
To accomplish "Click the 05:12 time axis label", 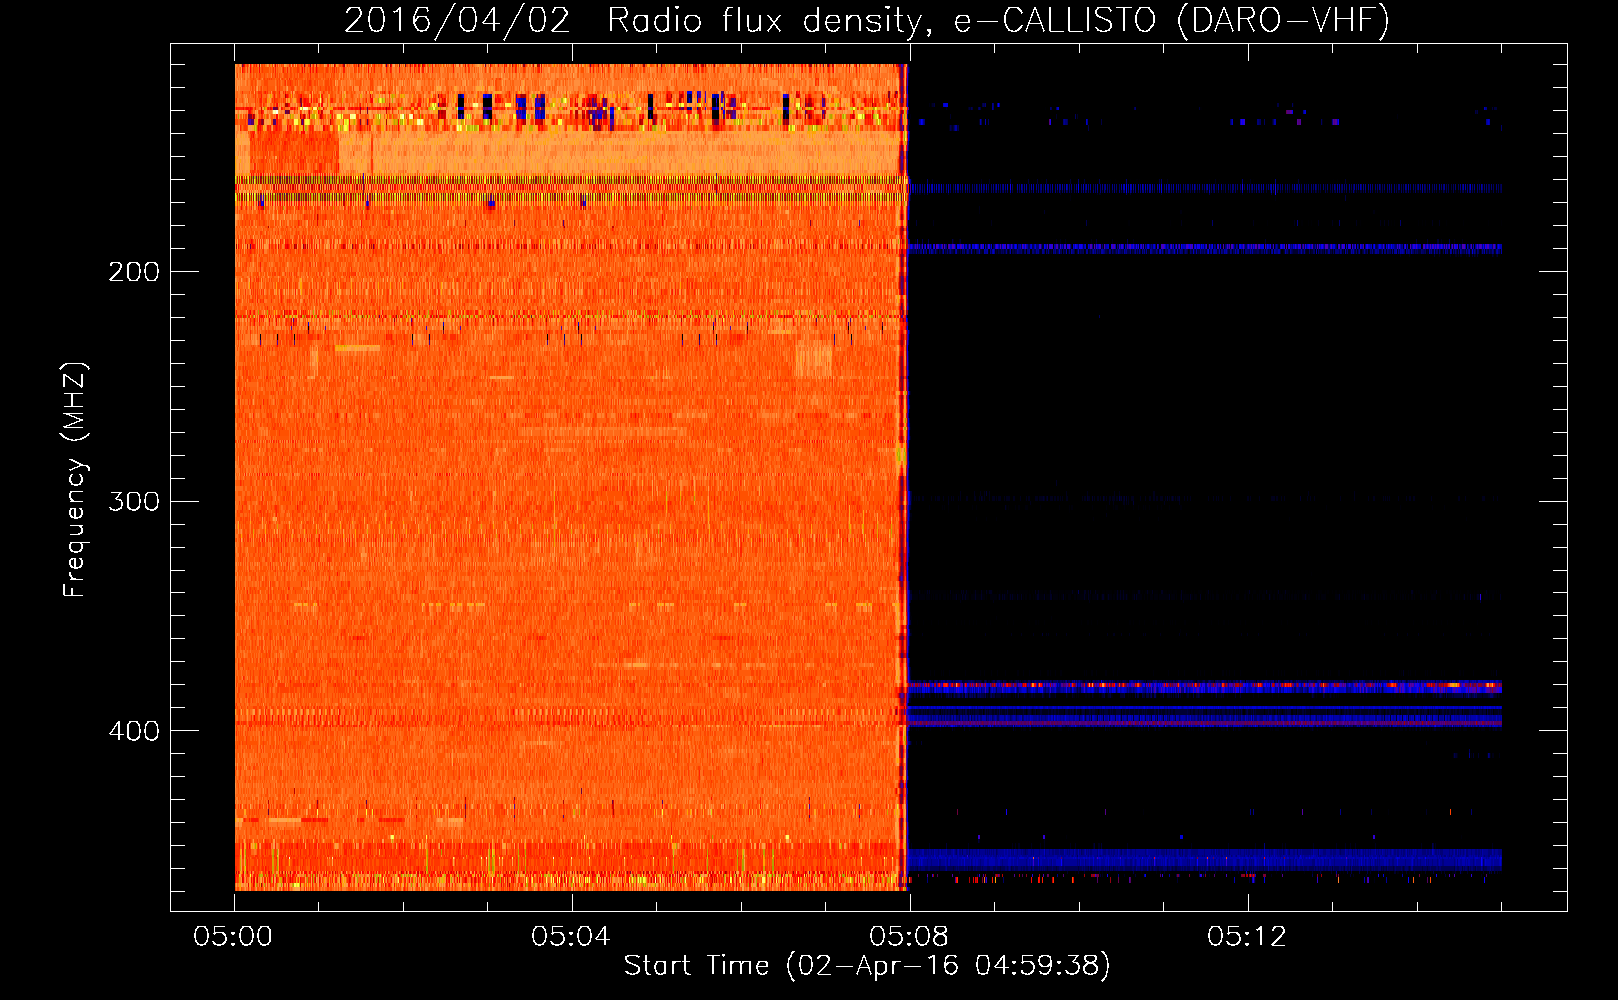I will [x=1247, y=937].
